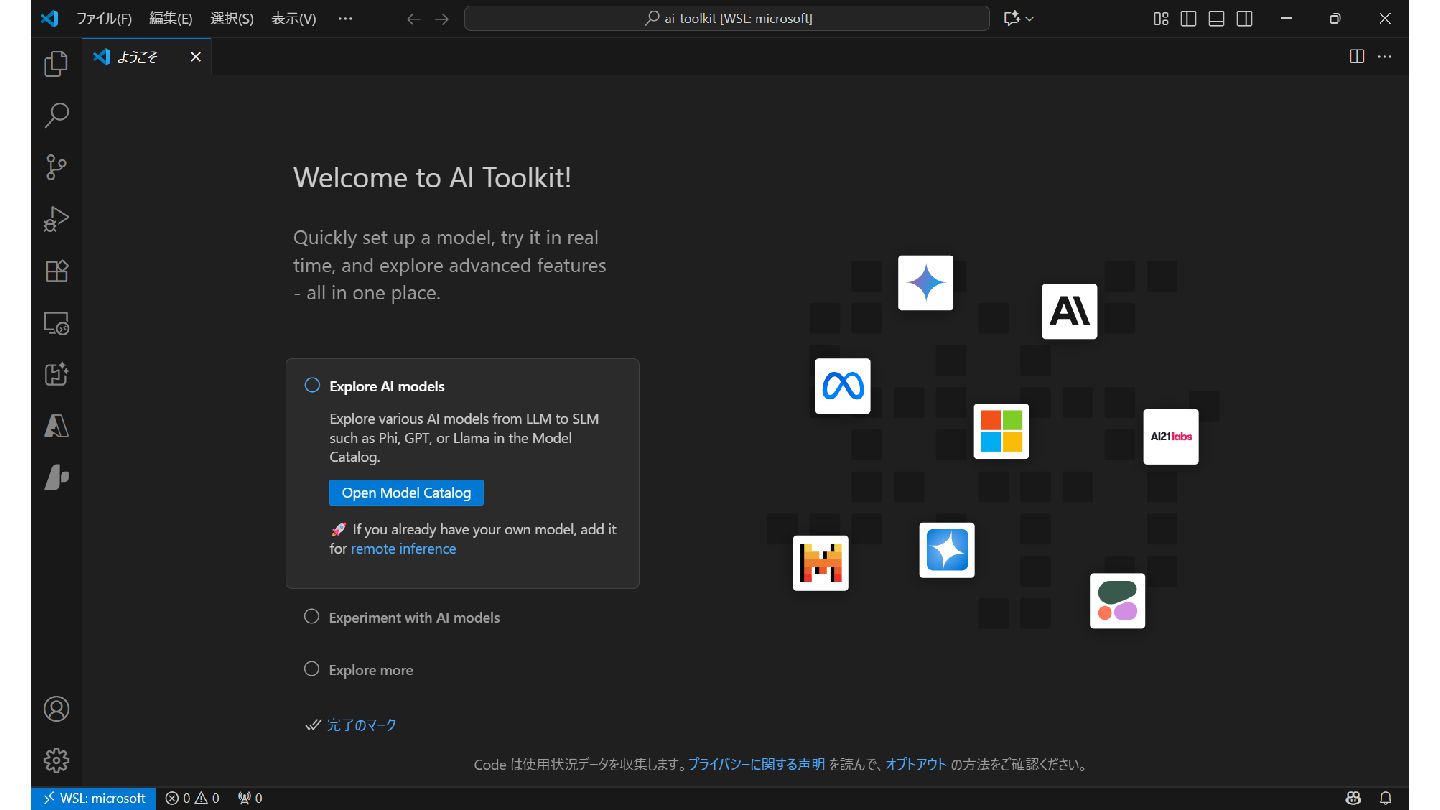Open the editor More Actions ellipsis
This screenshot has width=1440, height=810.
(x=1385, y=56)
